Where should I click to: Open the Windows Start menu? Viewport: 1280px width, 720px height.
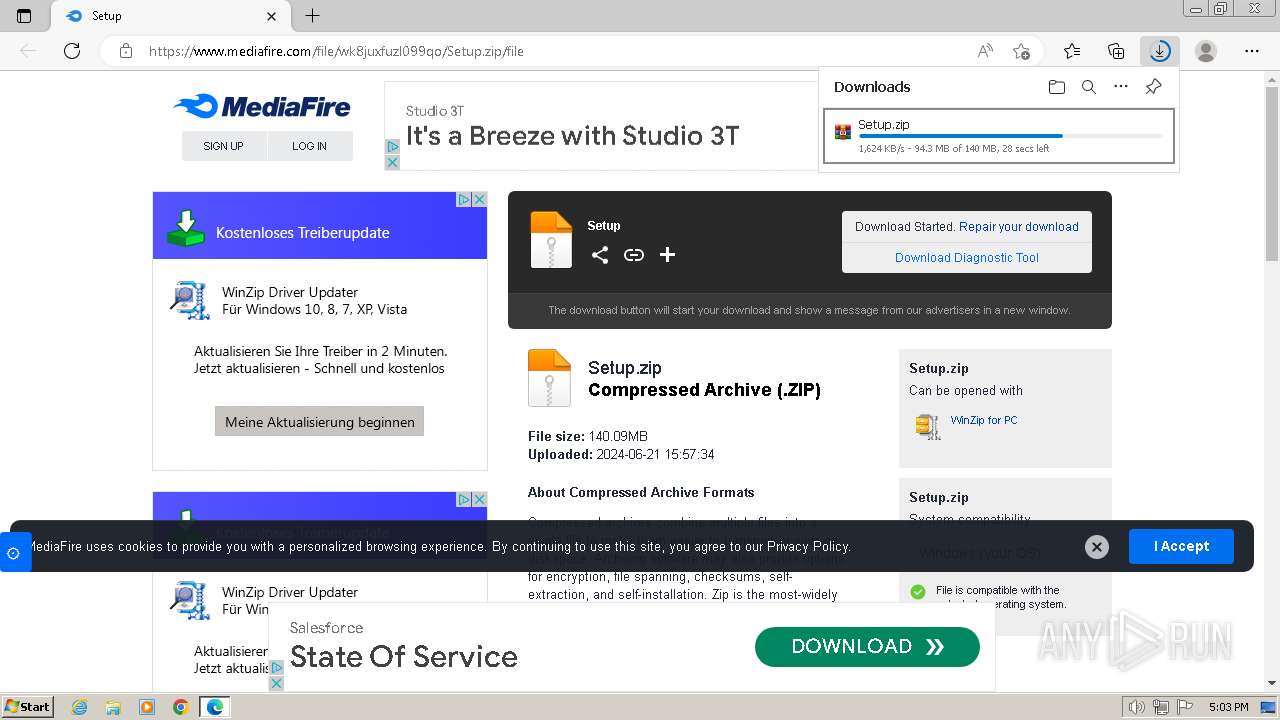[x=28, y=707]
